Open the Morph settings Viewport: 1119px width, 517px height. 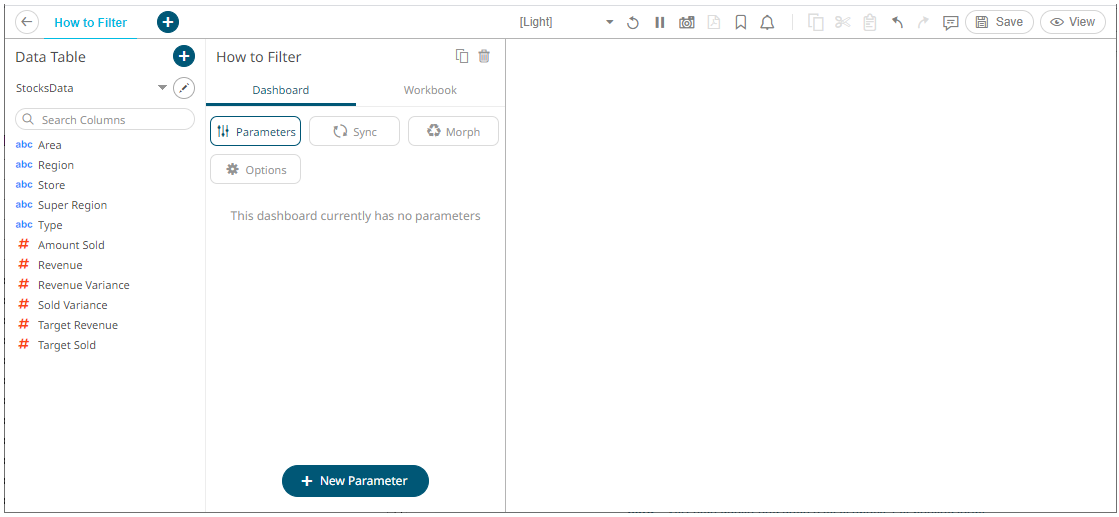click(x=453, y=131)
